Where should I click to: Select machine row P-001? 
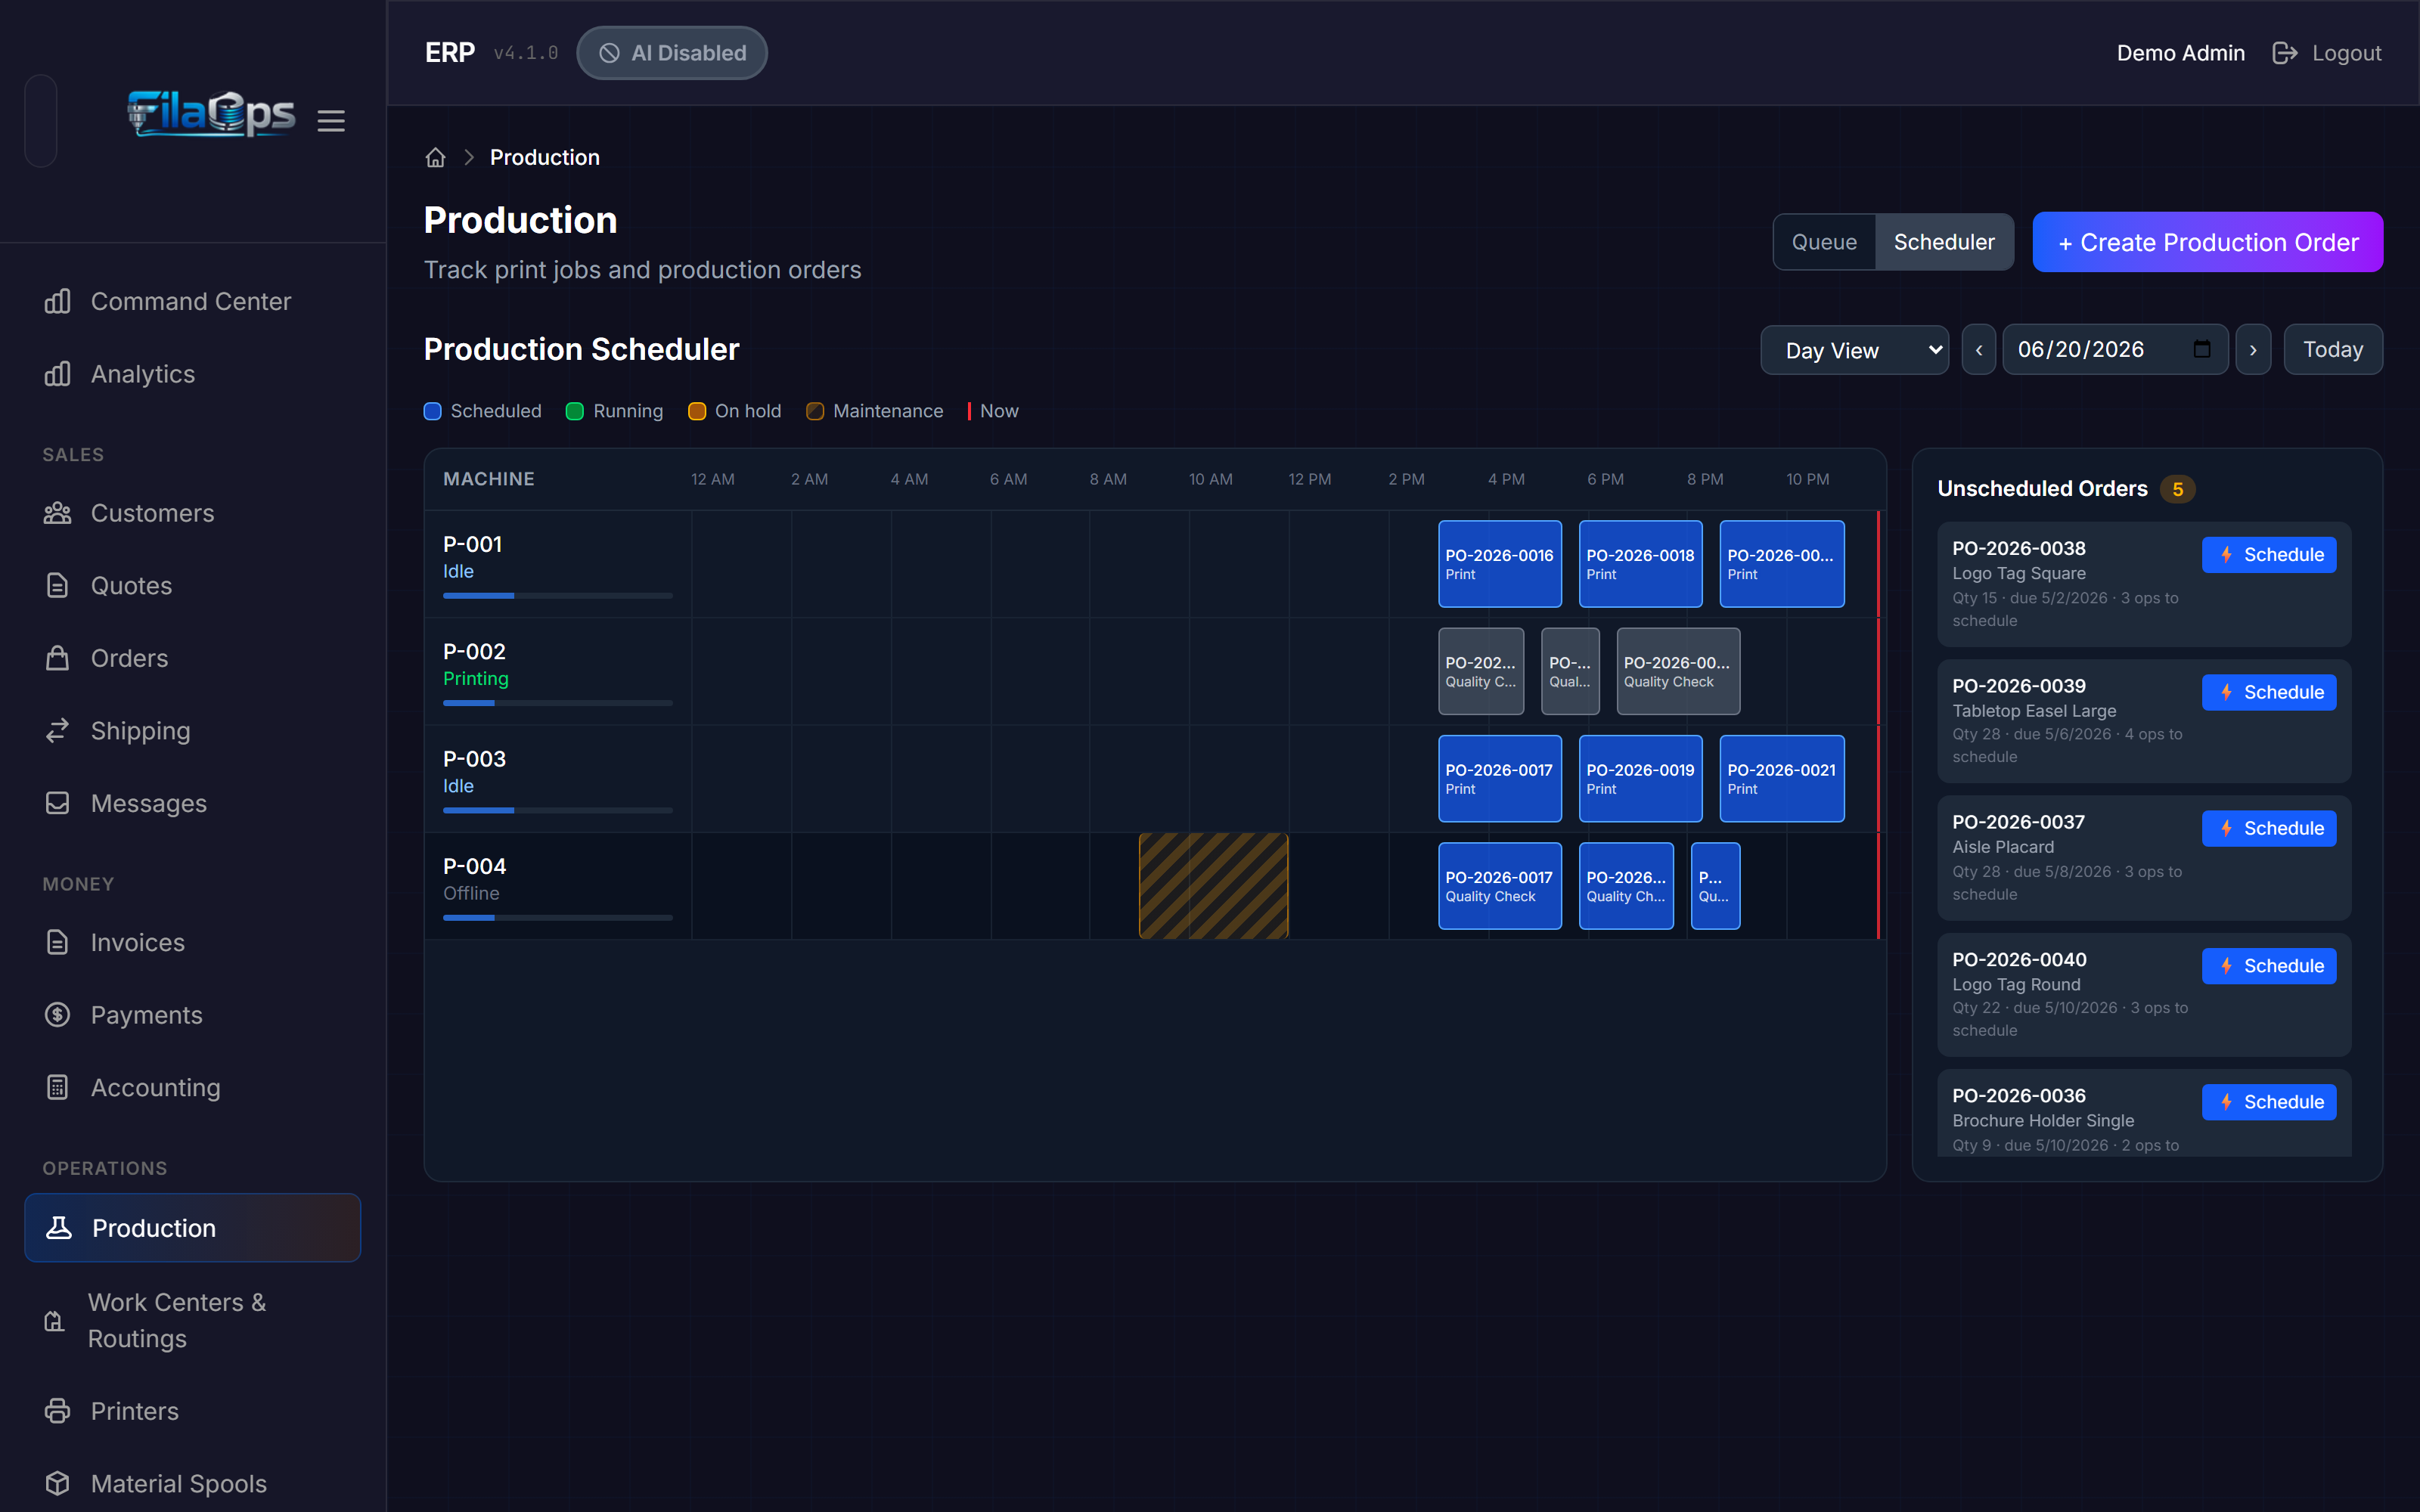[1155, 564]
